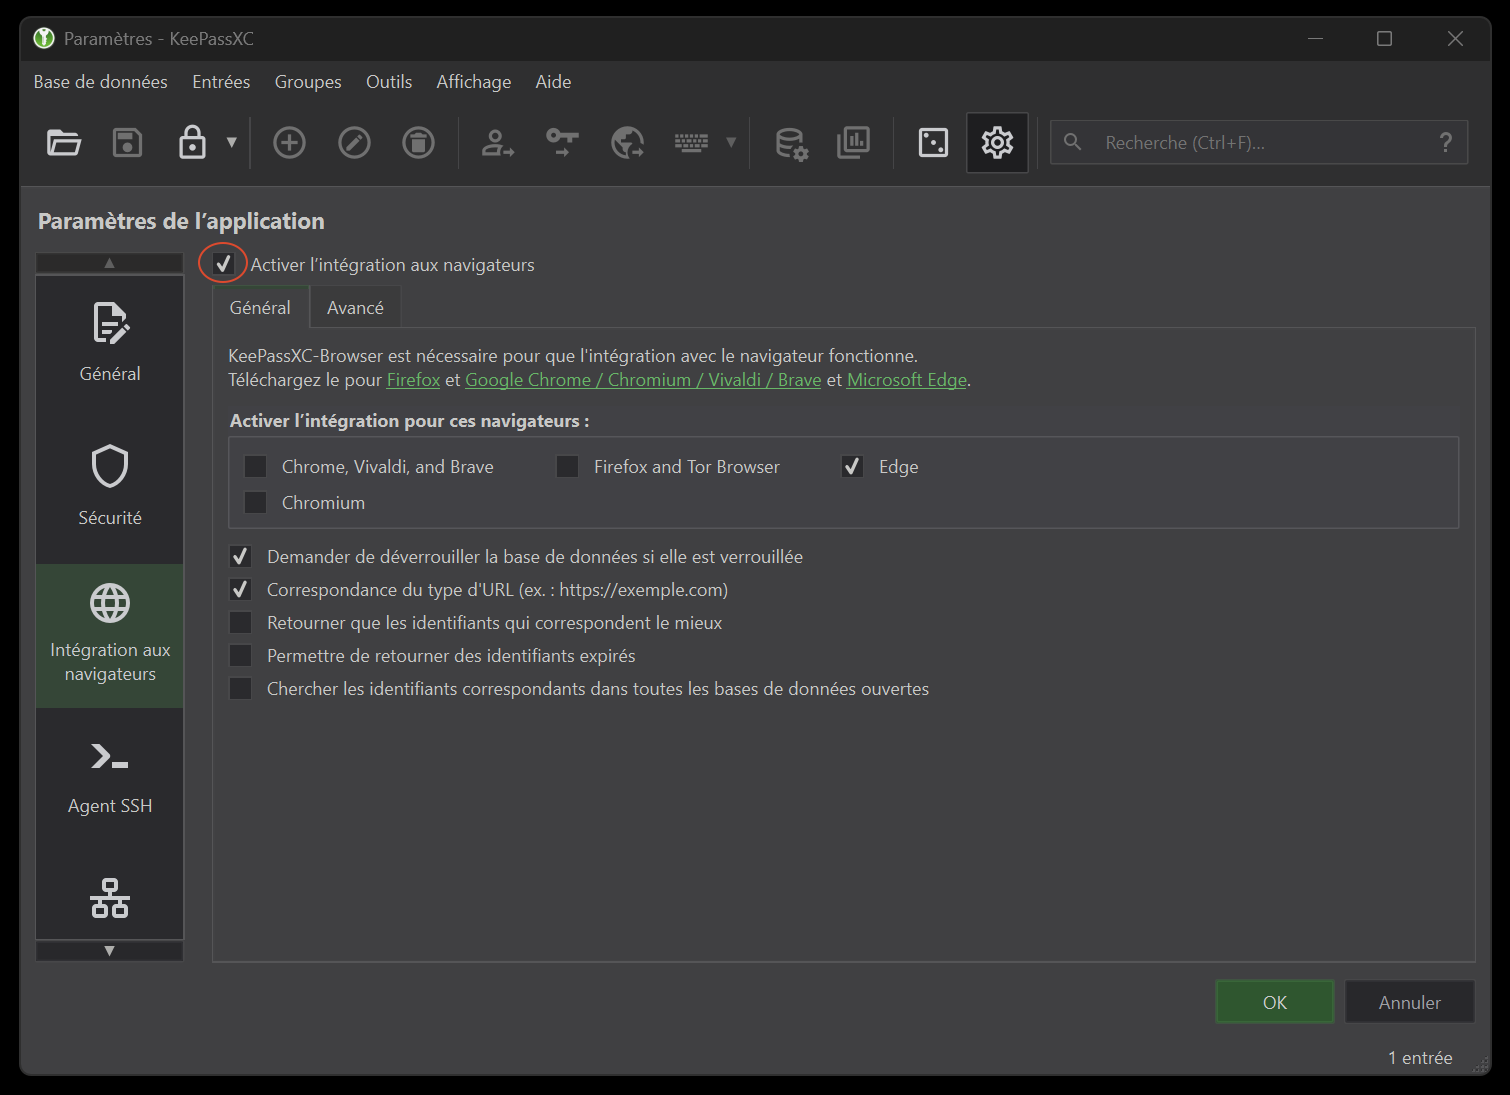Focus the Recherche search field

(x=1259, y=142)
